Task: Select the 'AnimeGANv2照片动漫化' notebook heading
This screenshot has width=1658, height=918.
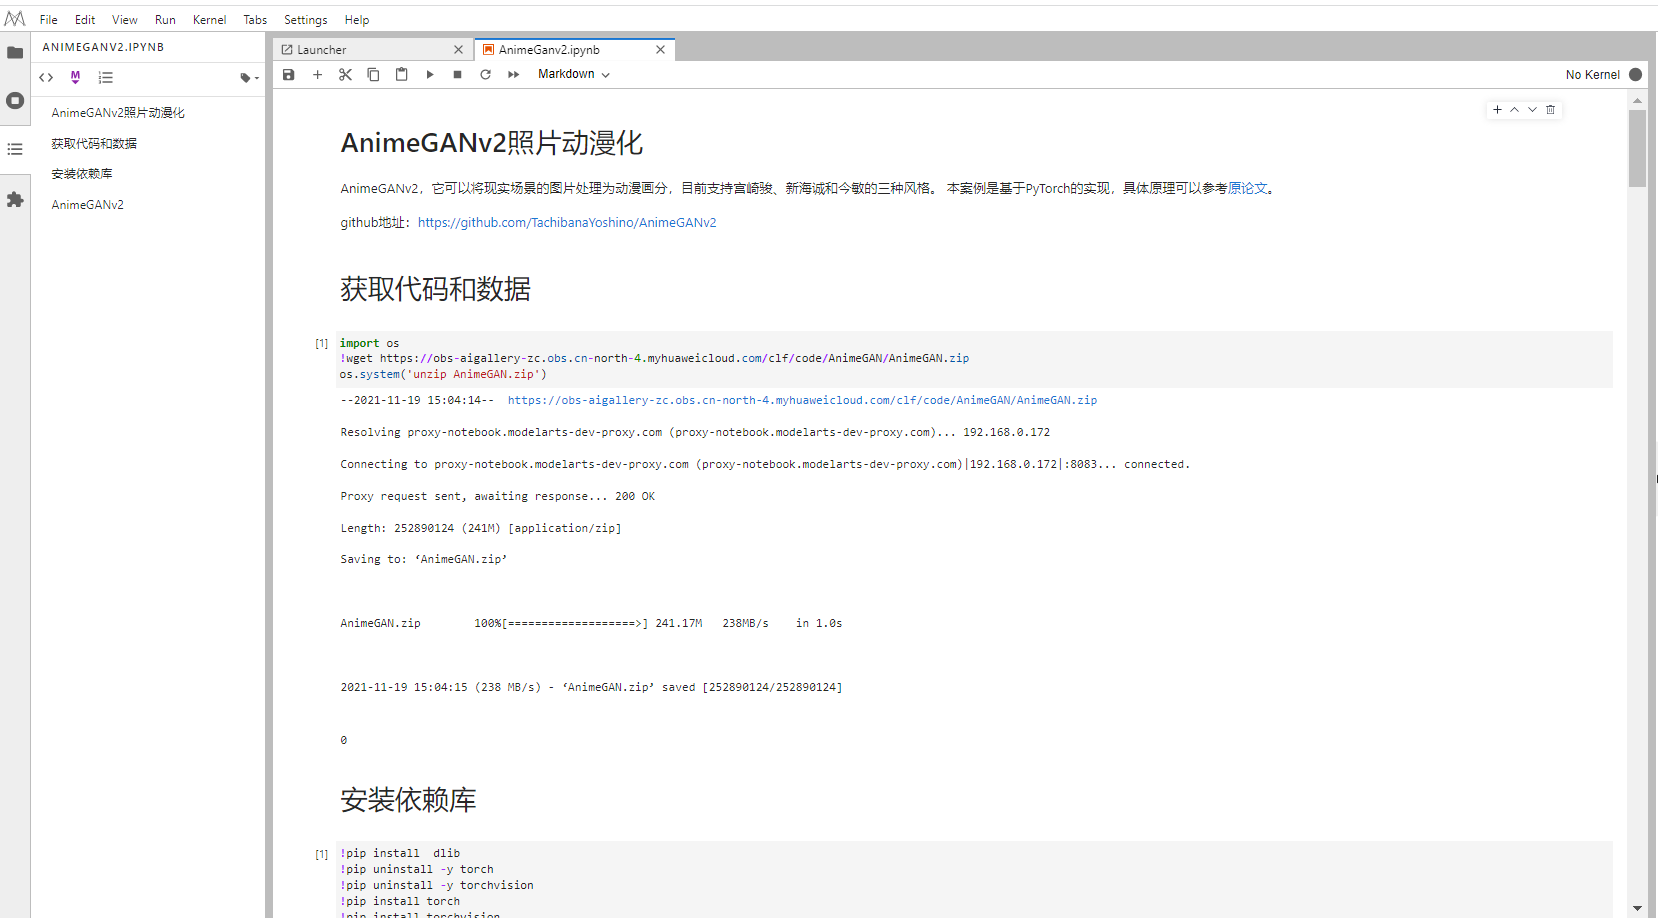Action: (x=492, y=143)
